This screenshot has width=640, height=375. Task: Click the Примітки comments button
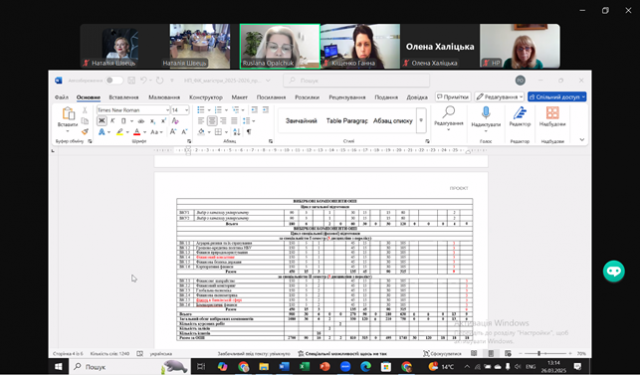[453, 97]
